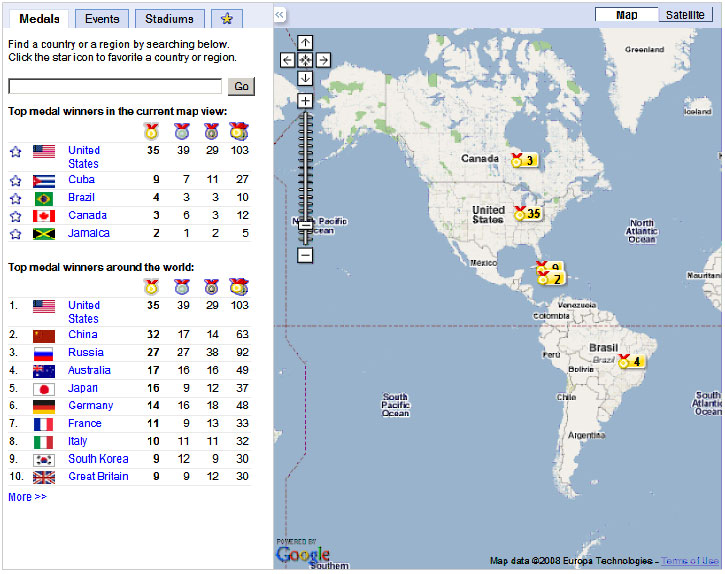The height and width of the screenshot is (574, 725).
Task: Switch map to Satellite view
Action: [x=685, y=15]
